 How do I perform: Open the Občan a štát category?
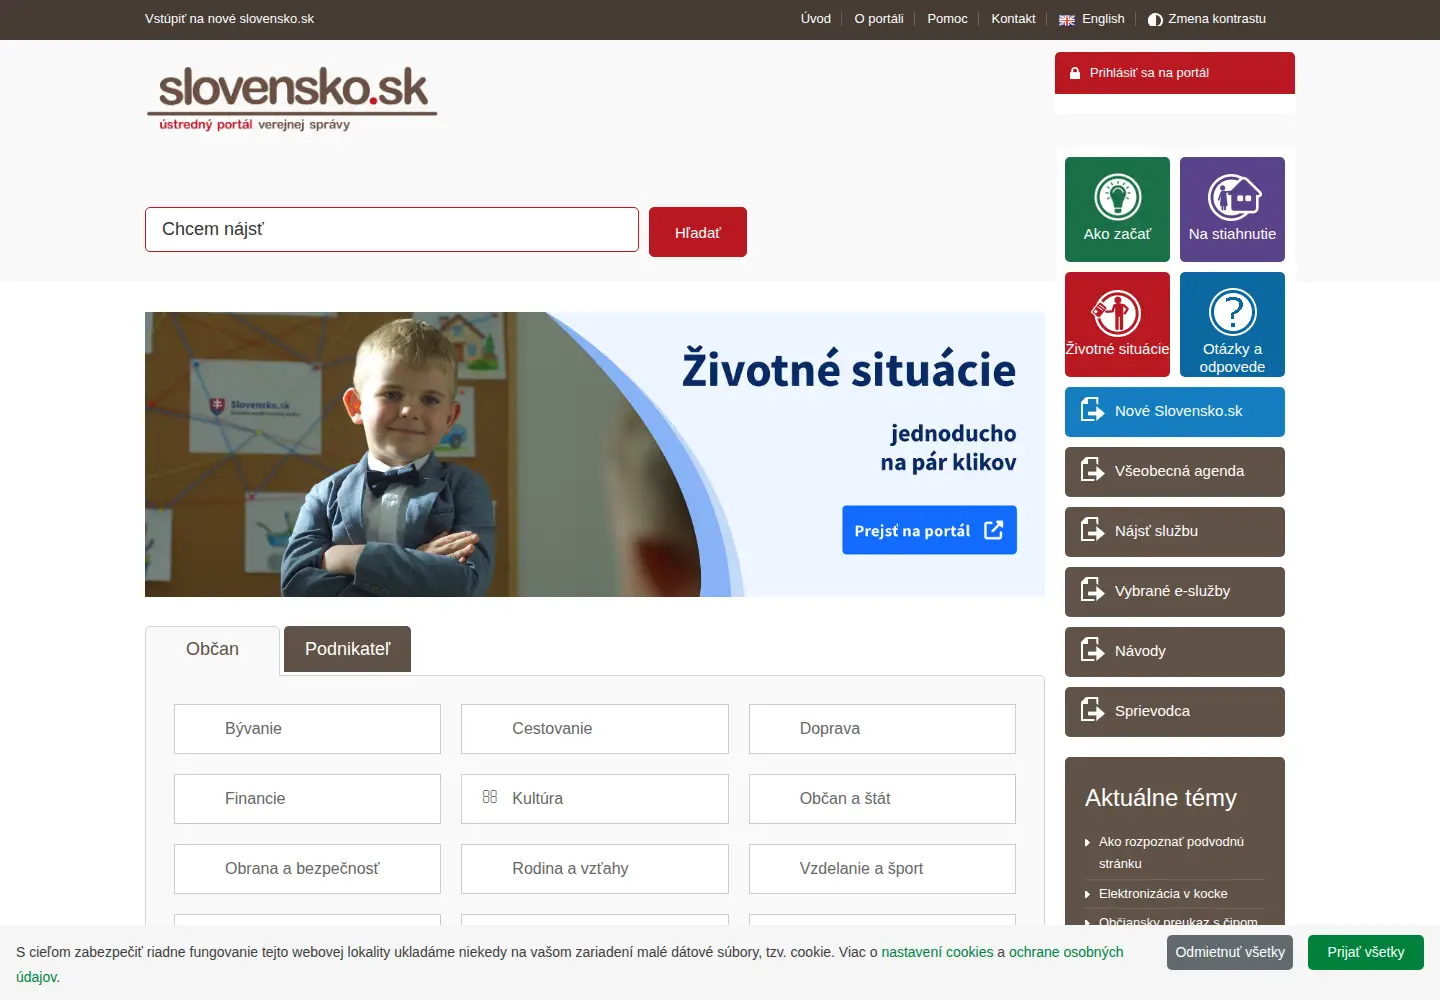click(882, 799)
